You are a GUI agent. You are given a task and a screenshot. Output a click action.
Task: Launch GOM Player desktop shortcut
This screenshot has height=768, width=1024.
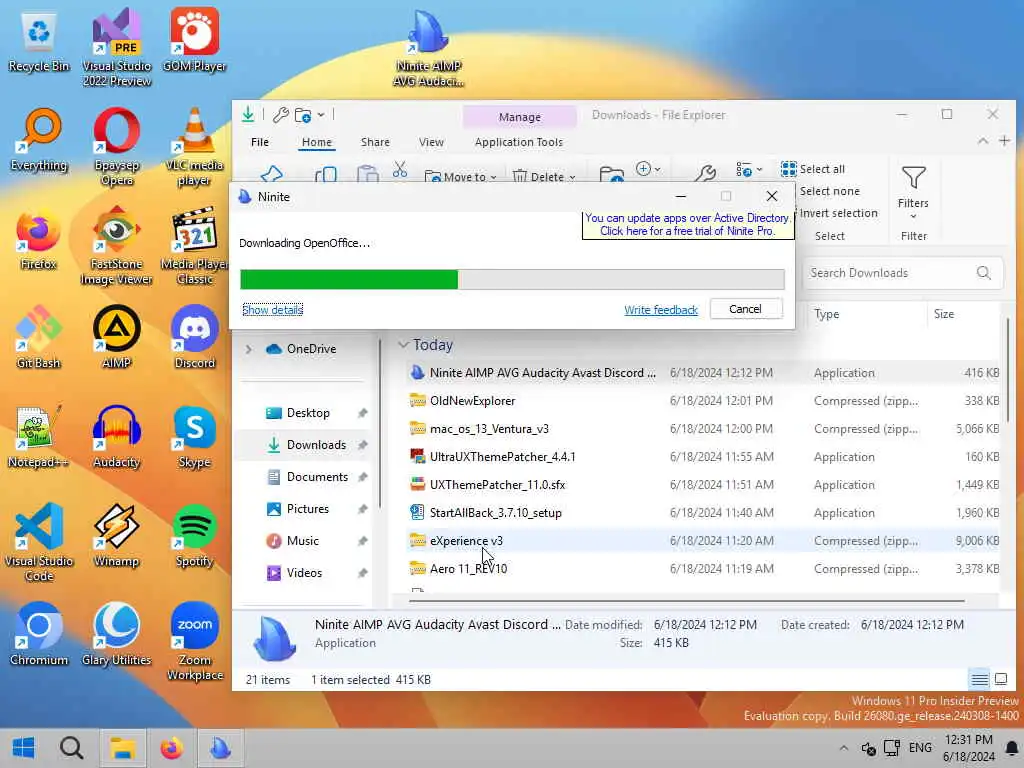tap(194, 40)
